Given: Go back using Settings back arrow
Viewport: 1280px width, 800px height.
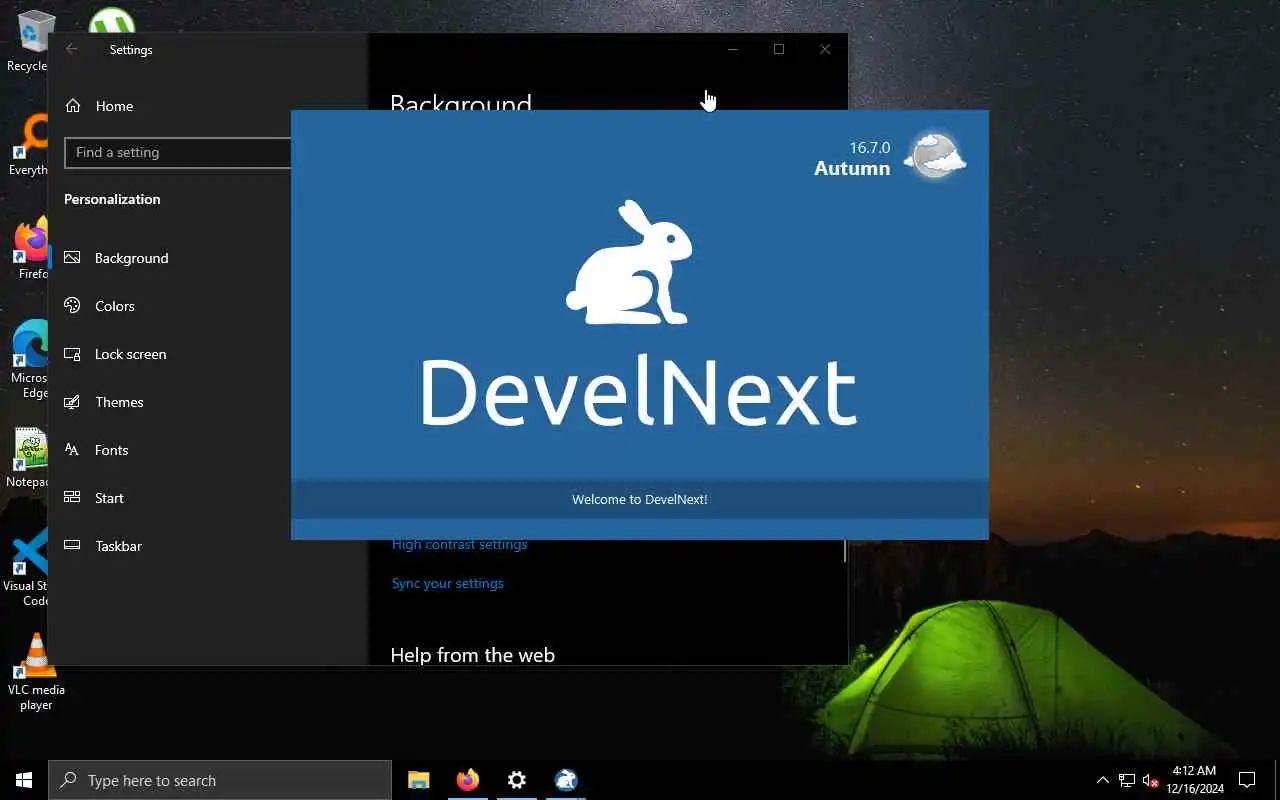Looking at the screenshot, I should click(x=71, y=49).
